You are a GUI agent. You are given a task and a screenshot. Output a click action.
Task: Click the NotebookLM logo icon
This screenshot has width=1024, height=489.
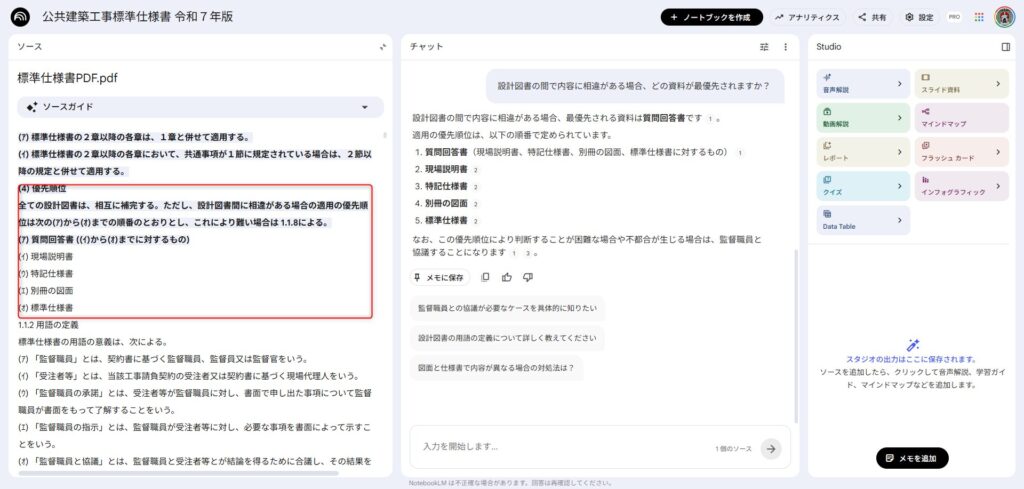click(20, 17)
